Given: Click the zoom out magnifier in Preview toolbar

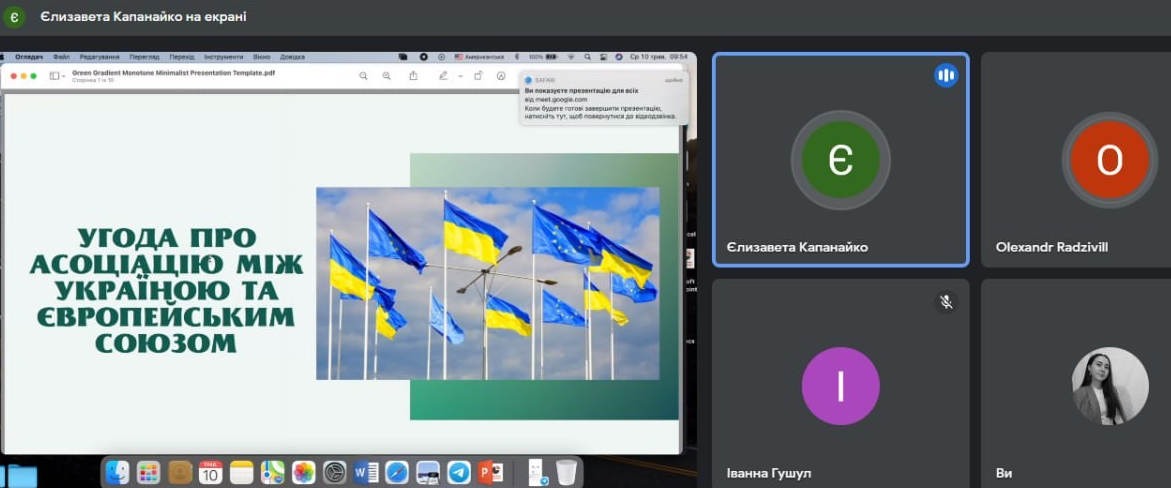Looking at the screenshot, I should [364, 76].
